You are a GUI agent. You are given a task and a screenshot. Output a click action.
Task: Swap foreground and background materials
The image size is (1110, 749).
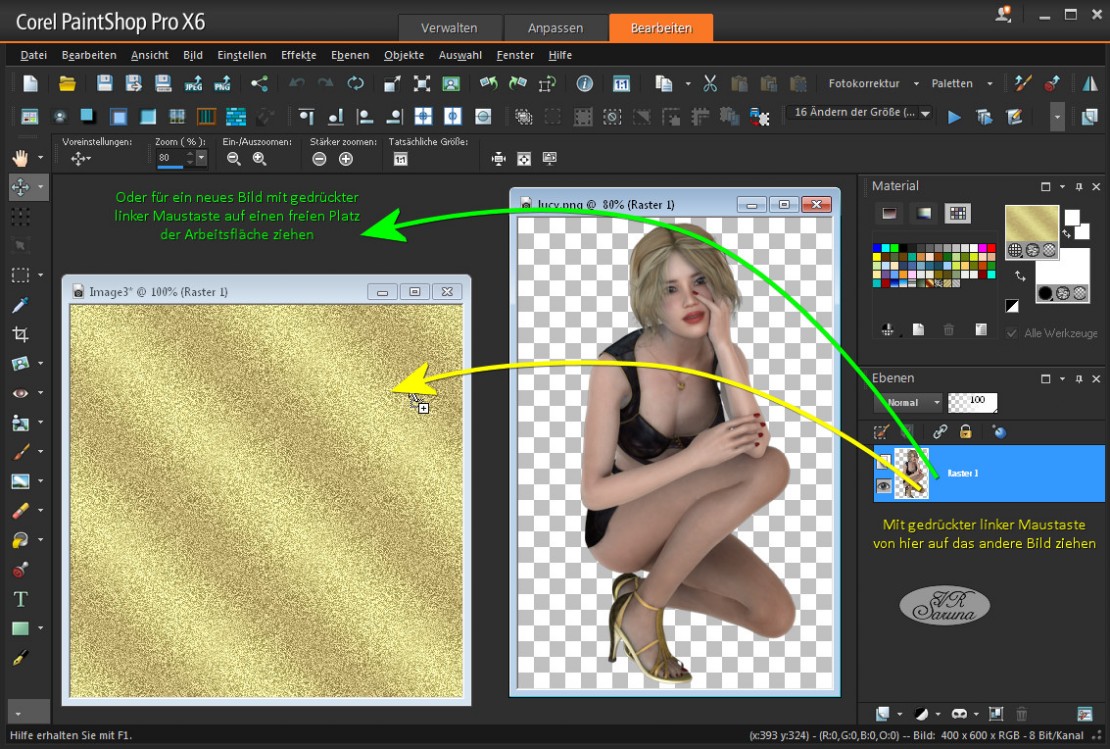tap(1020, 275)
